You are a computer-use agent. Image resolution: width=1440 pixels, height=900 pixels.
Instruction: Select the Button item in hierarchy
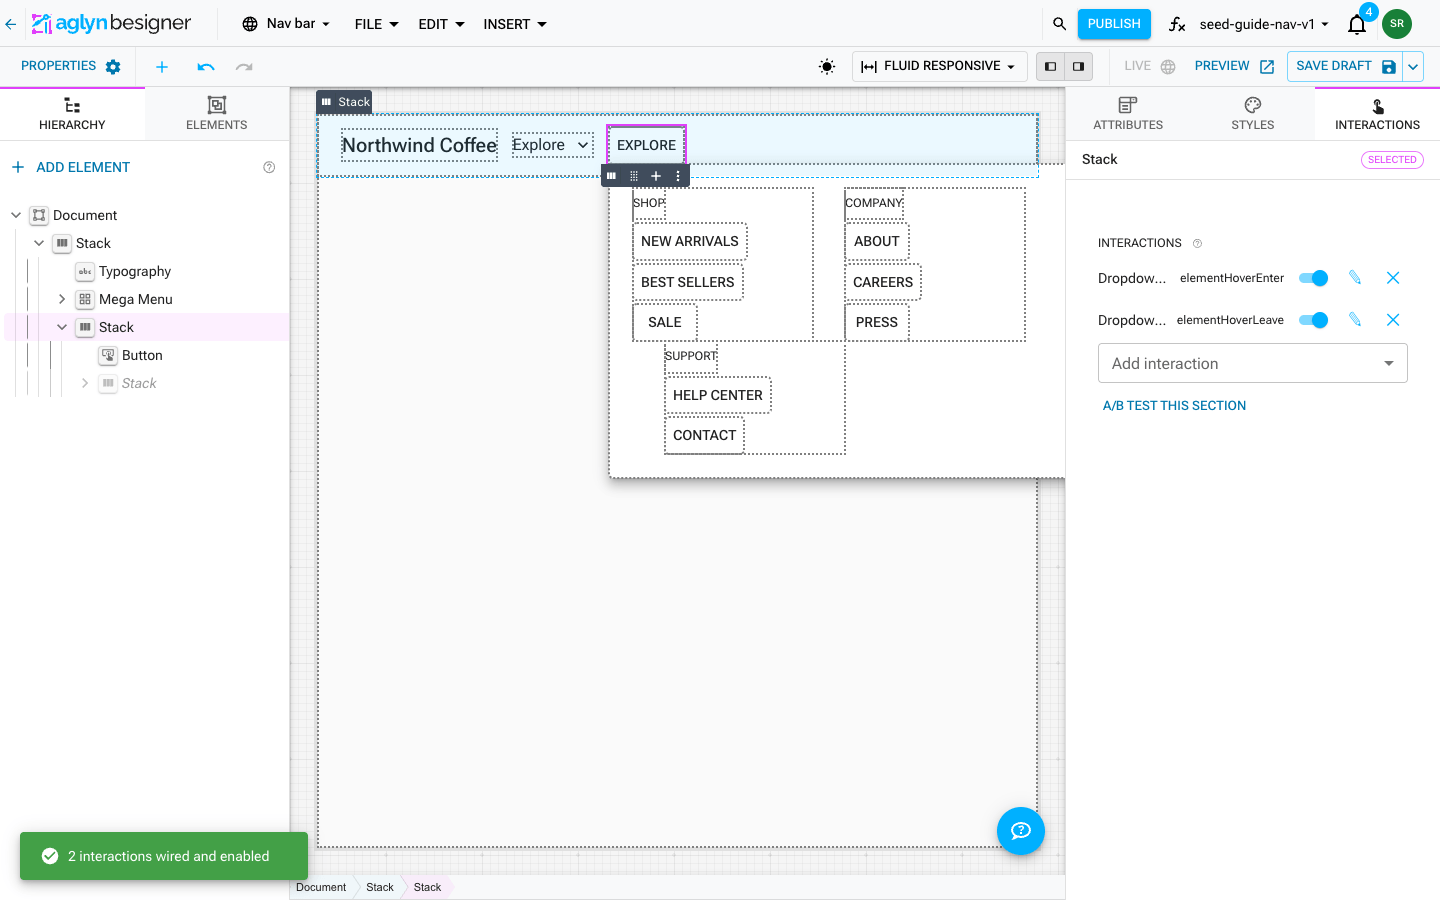(142, 355)
